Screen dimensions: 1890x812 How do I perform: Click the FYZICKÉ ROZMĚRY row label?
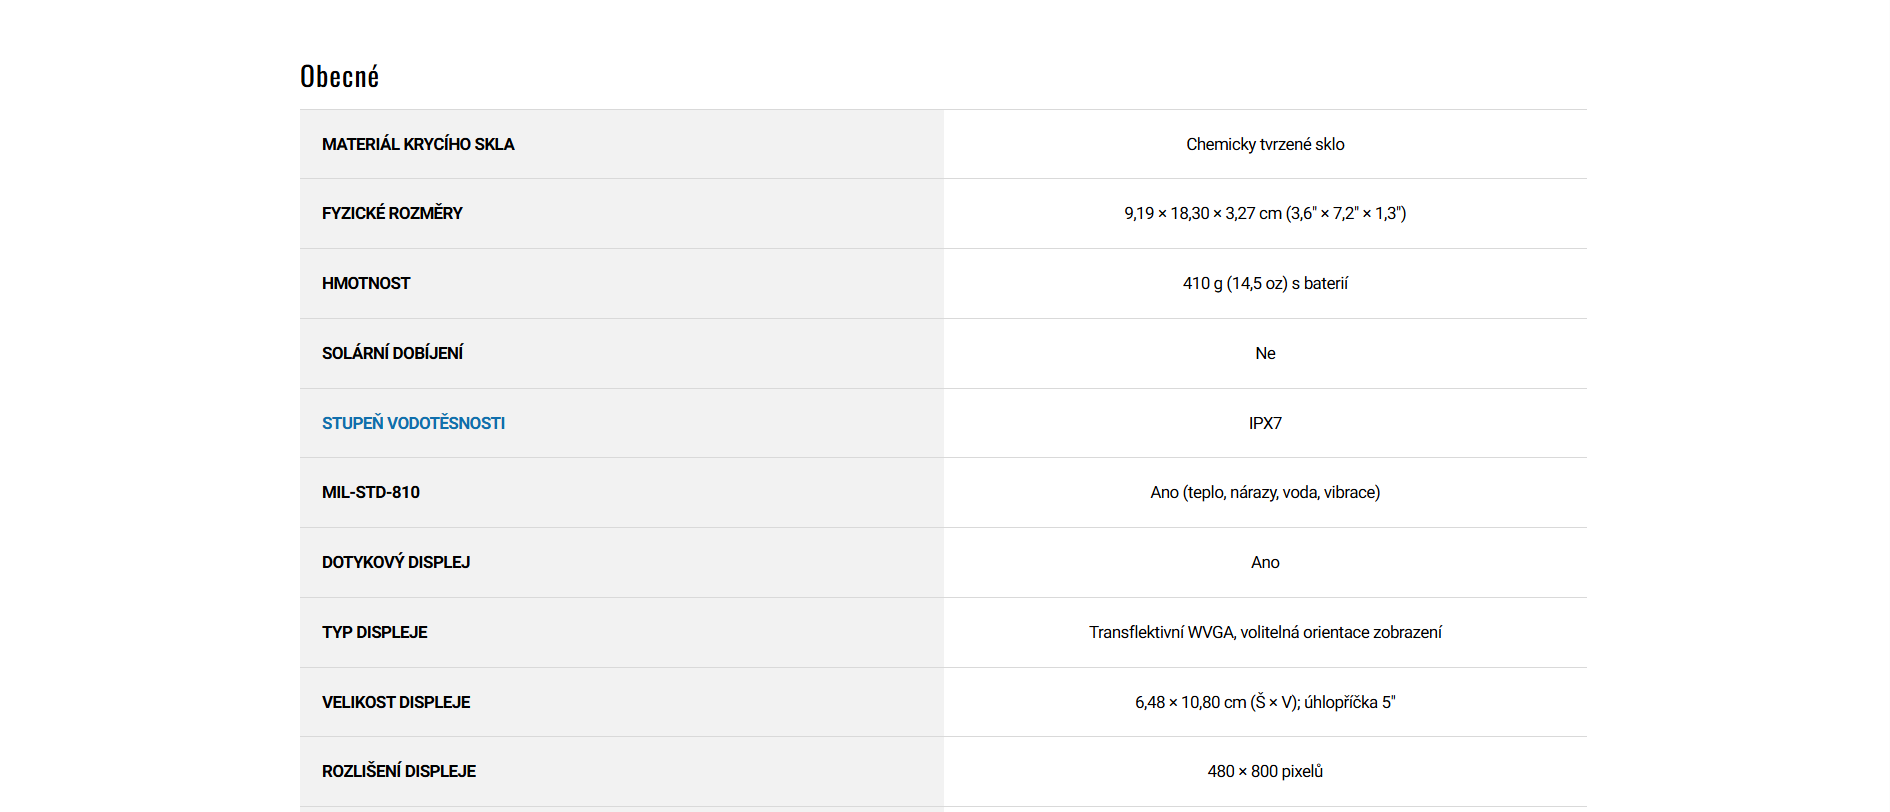click(x=392, y=213)
